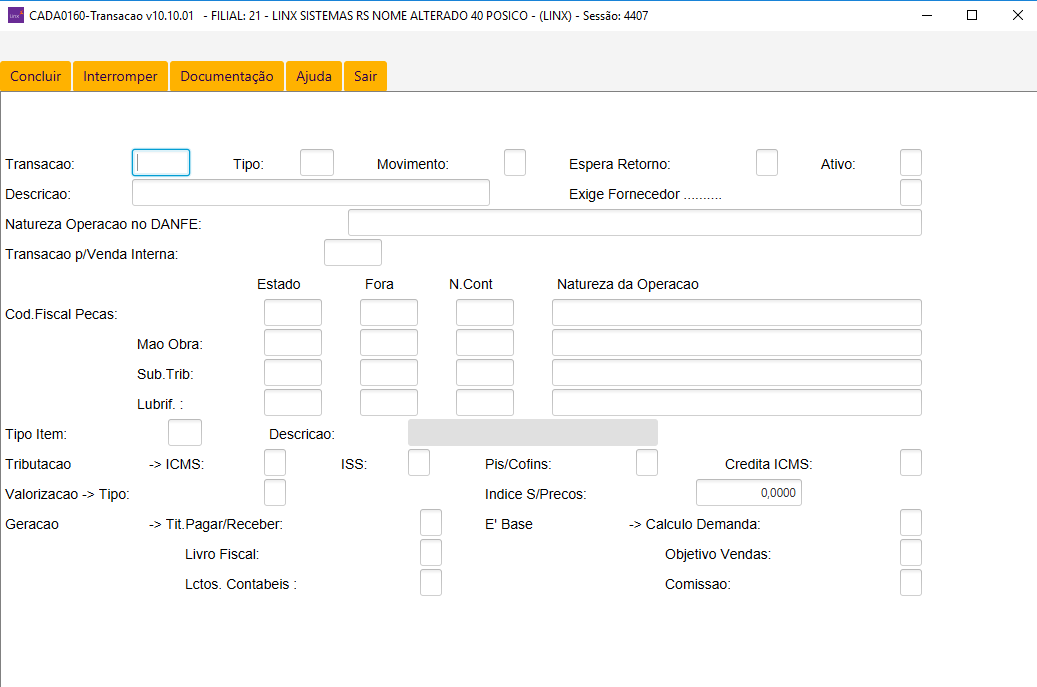The width and height of the screenshot is (1037, 687).
Task: Click the Exige Fornecedor box
Action: [x=911, y=193]
